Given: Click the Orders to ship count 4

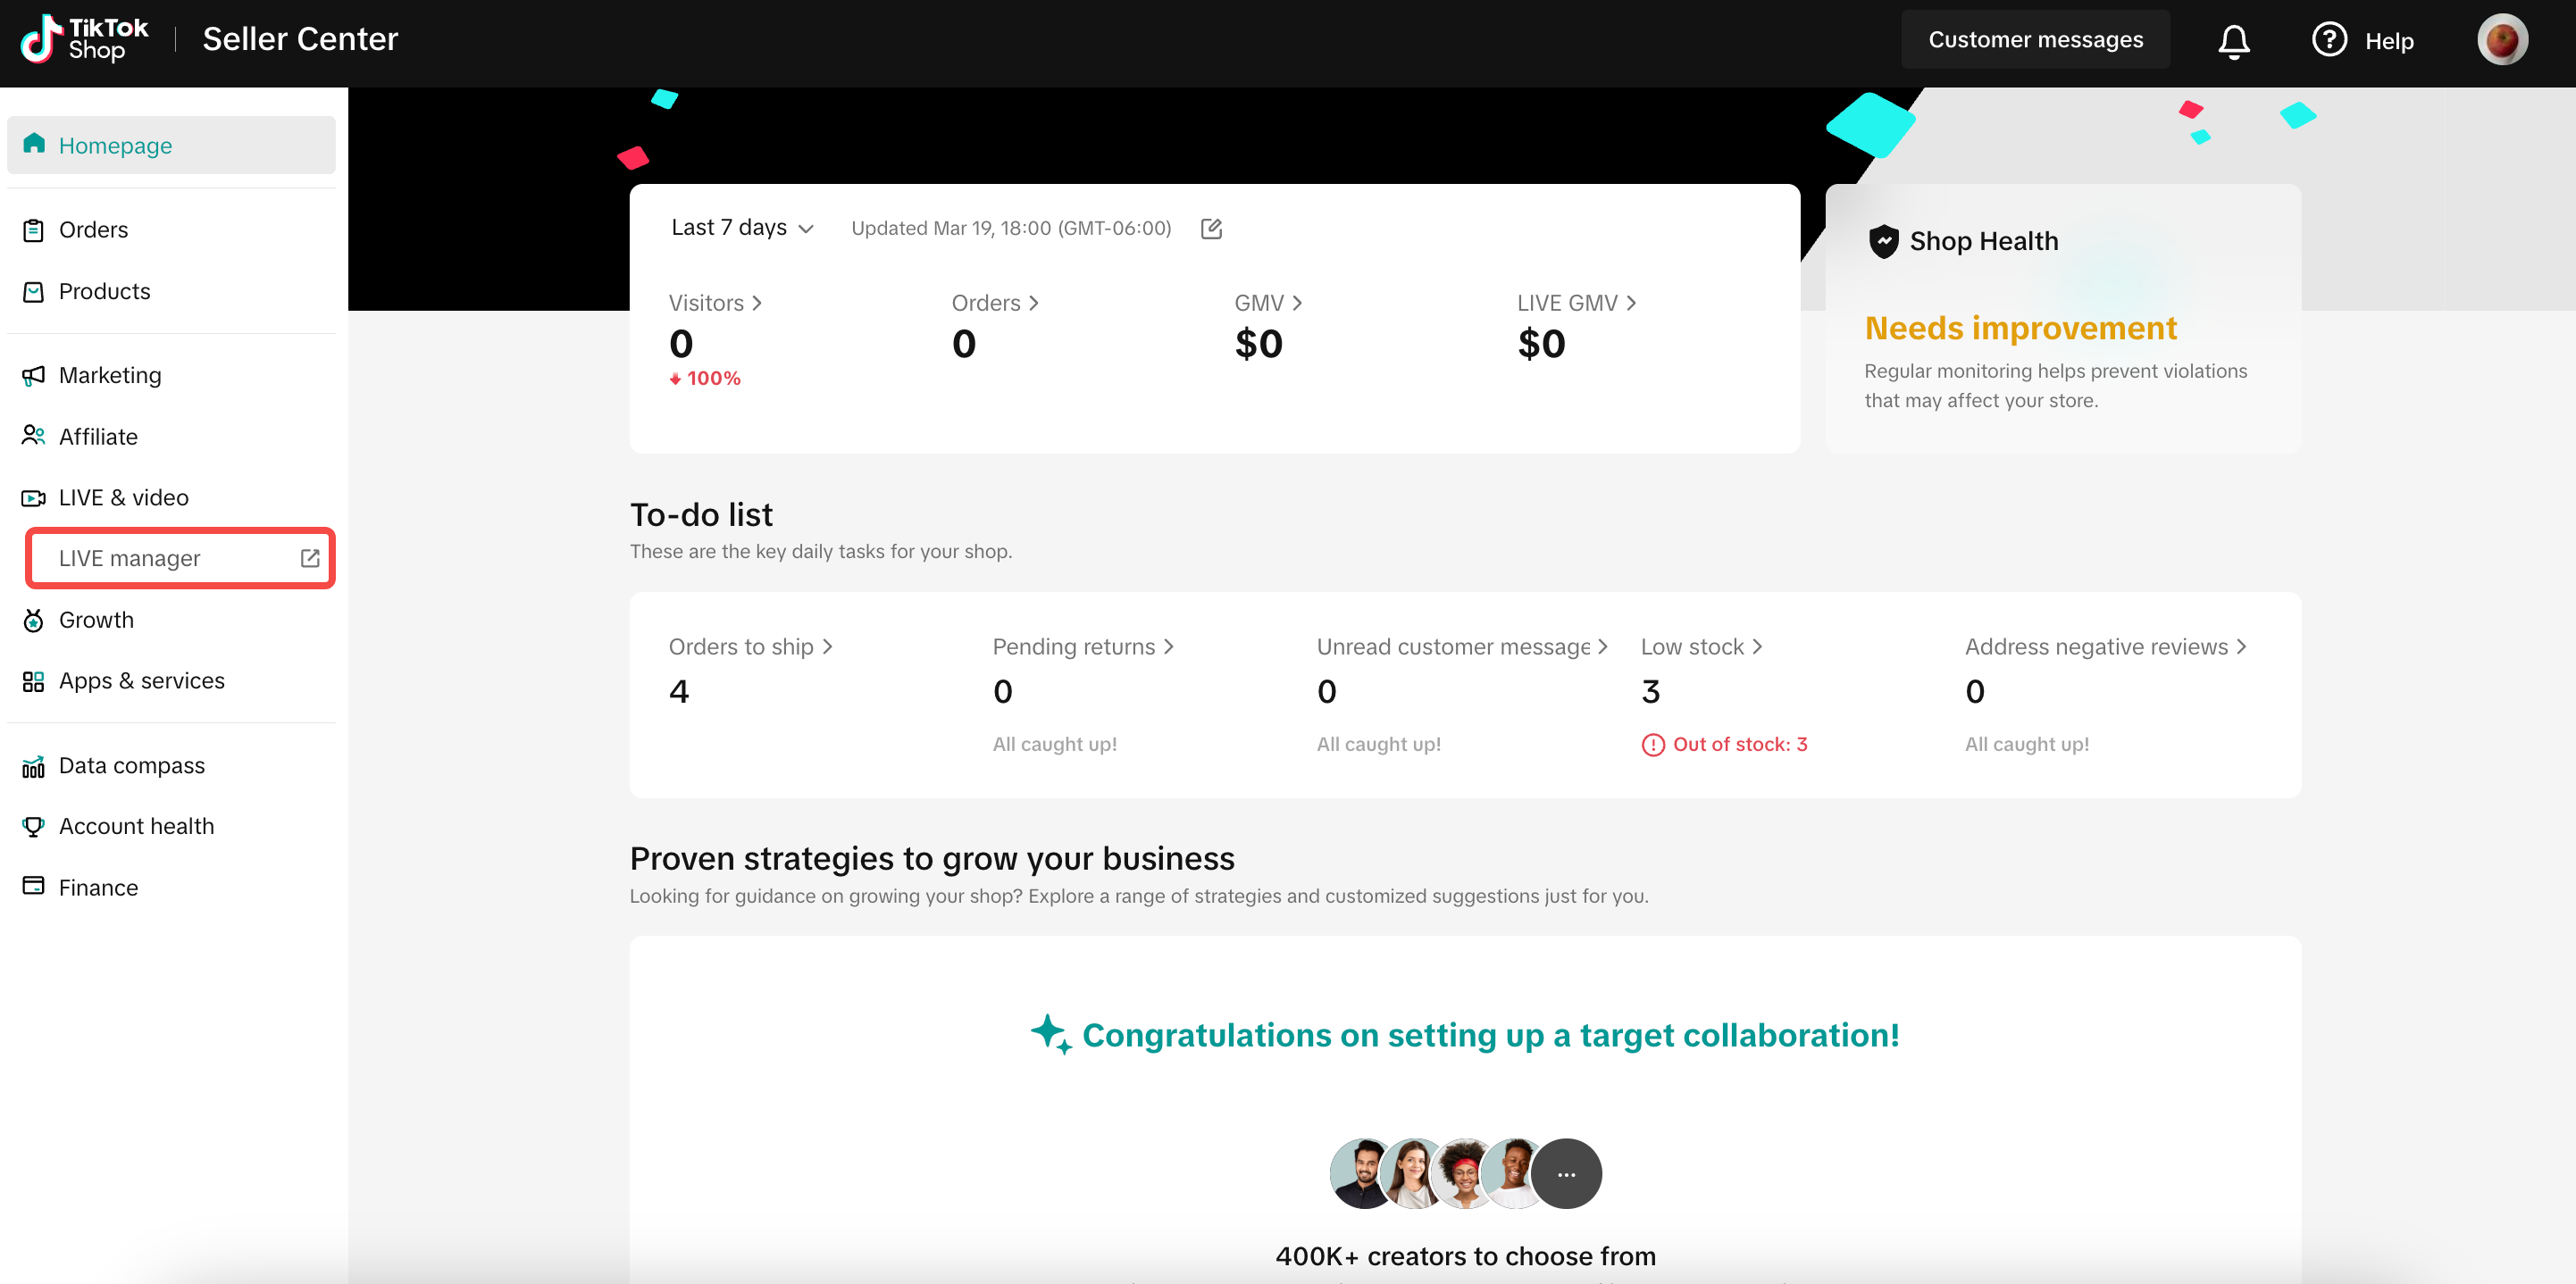Looking at the screenshot, I should coord(678,691).
